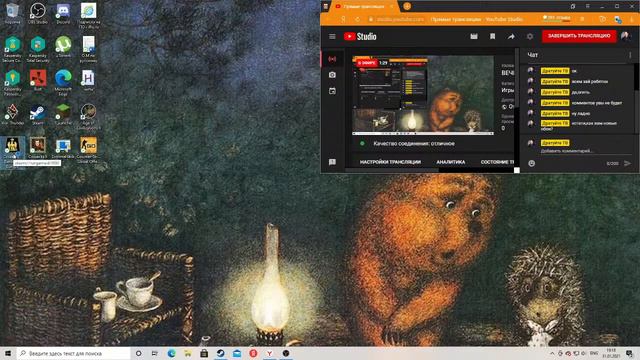The height and width of the screenshot is (360, 640).
Task: Open Yandex Browser on the taskbar
Action: pos(269,353)
